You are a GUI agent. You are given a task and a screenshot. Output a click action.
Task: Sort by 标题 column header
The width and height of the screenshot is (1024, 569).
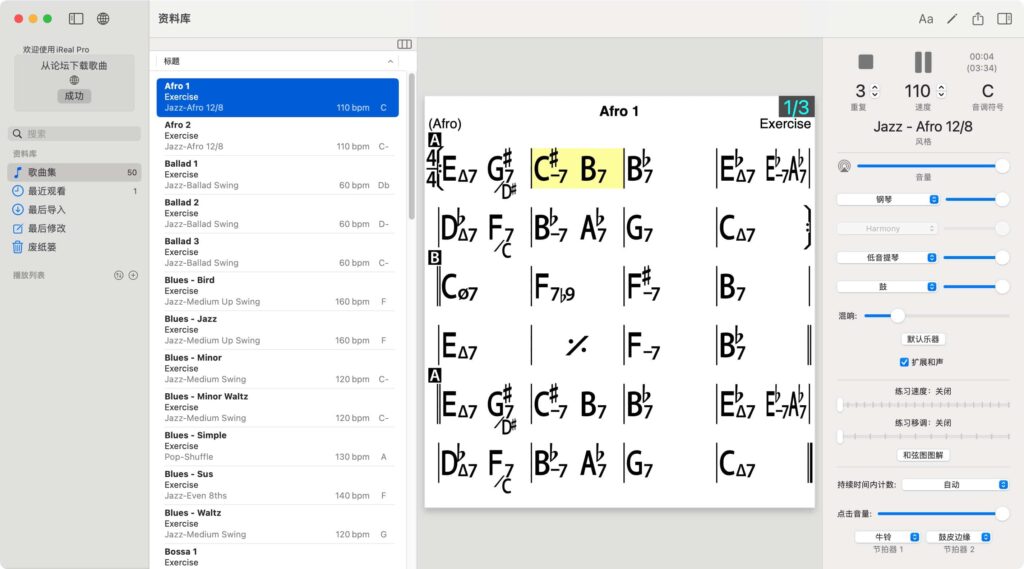(278, 61)
